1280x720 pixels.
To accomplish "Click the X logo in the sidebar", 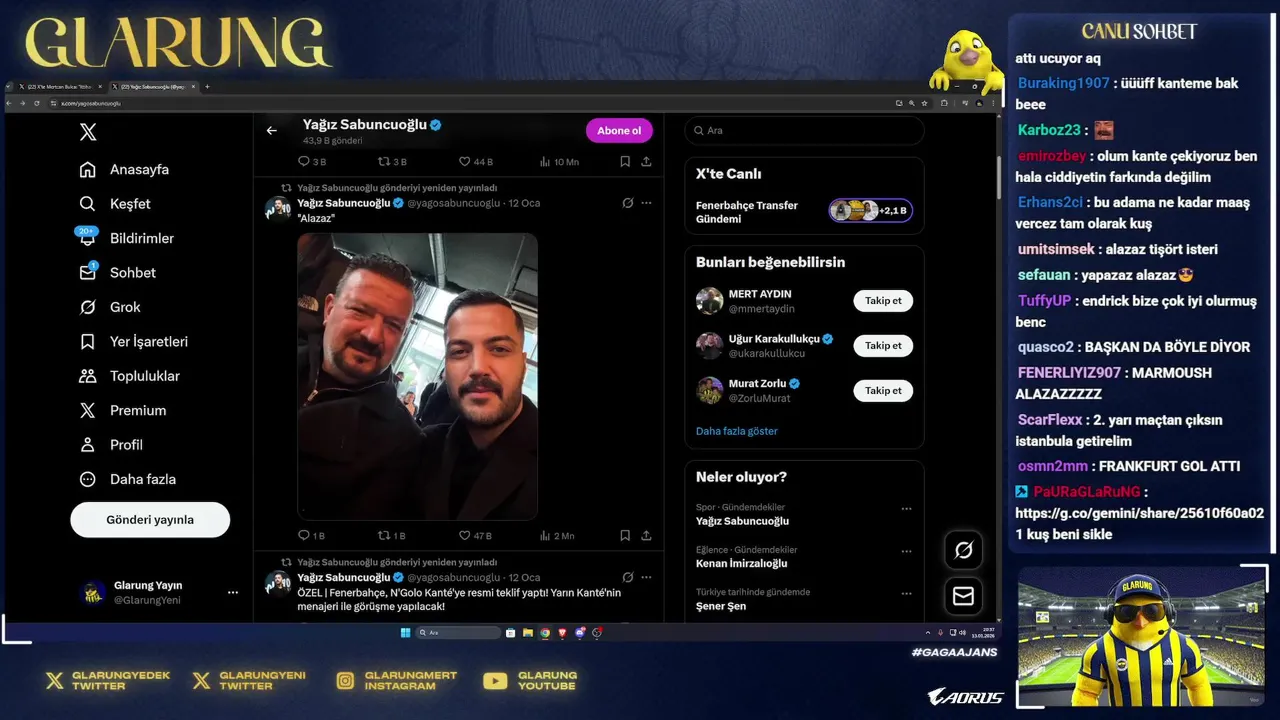I will coord(88,132).
